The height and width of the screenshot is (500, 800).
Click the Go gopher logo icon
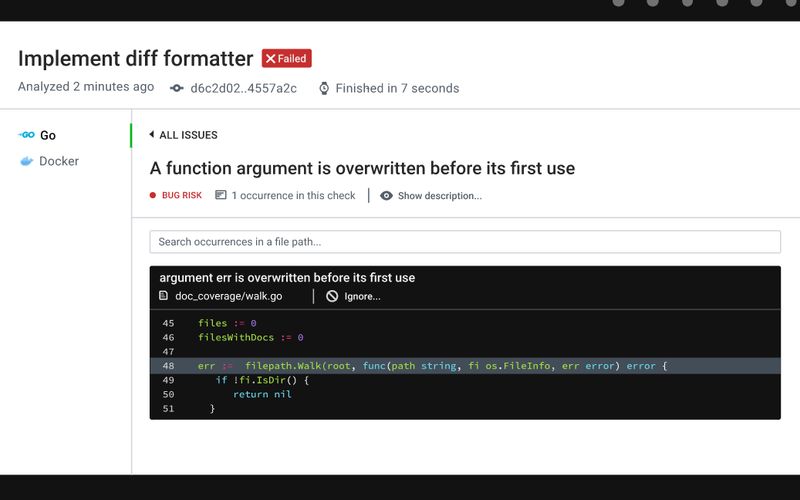(27, 135)
